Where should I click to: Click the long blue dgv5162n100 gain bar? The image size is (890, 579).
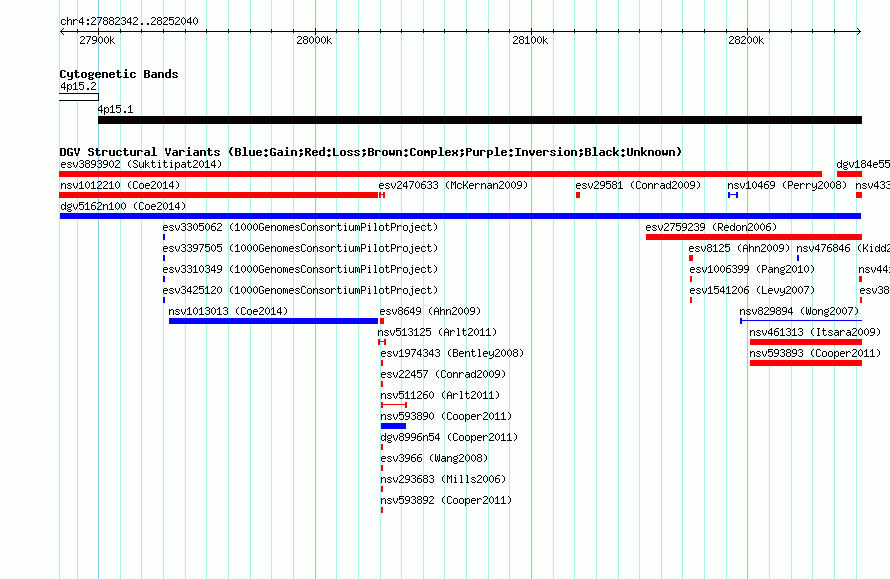click(460, 216)
